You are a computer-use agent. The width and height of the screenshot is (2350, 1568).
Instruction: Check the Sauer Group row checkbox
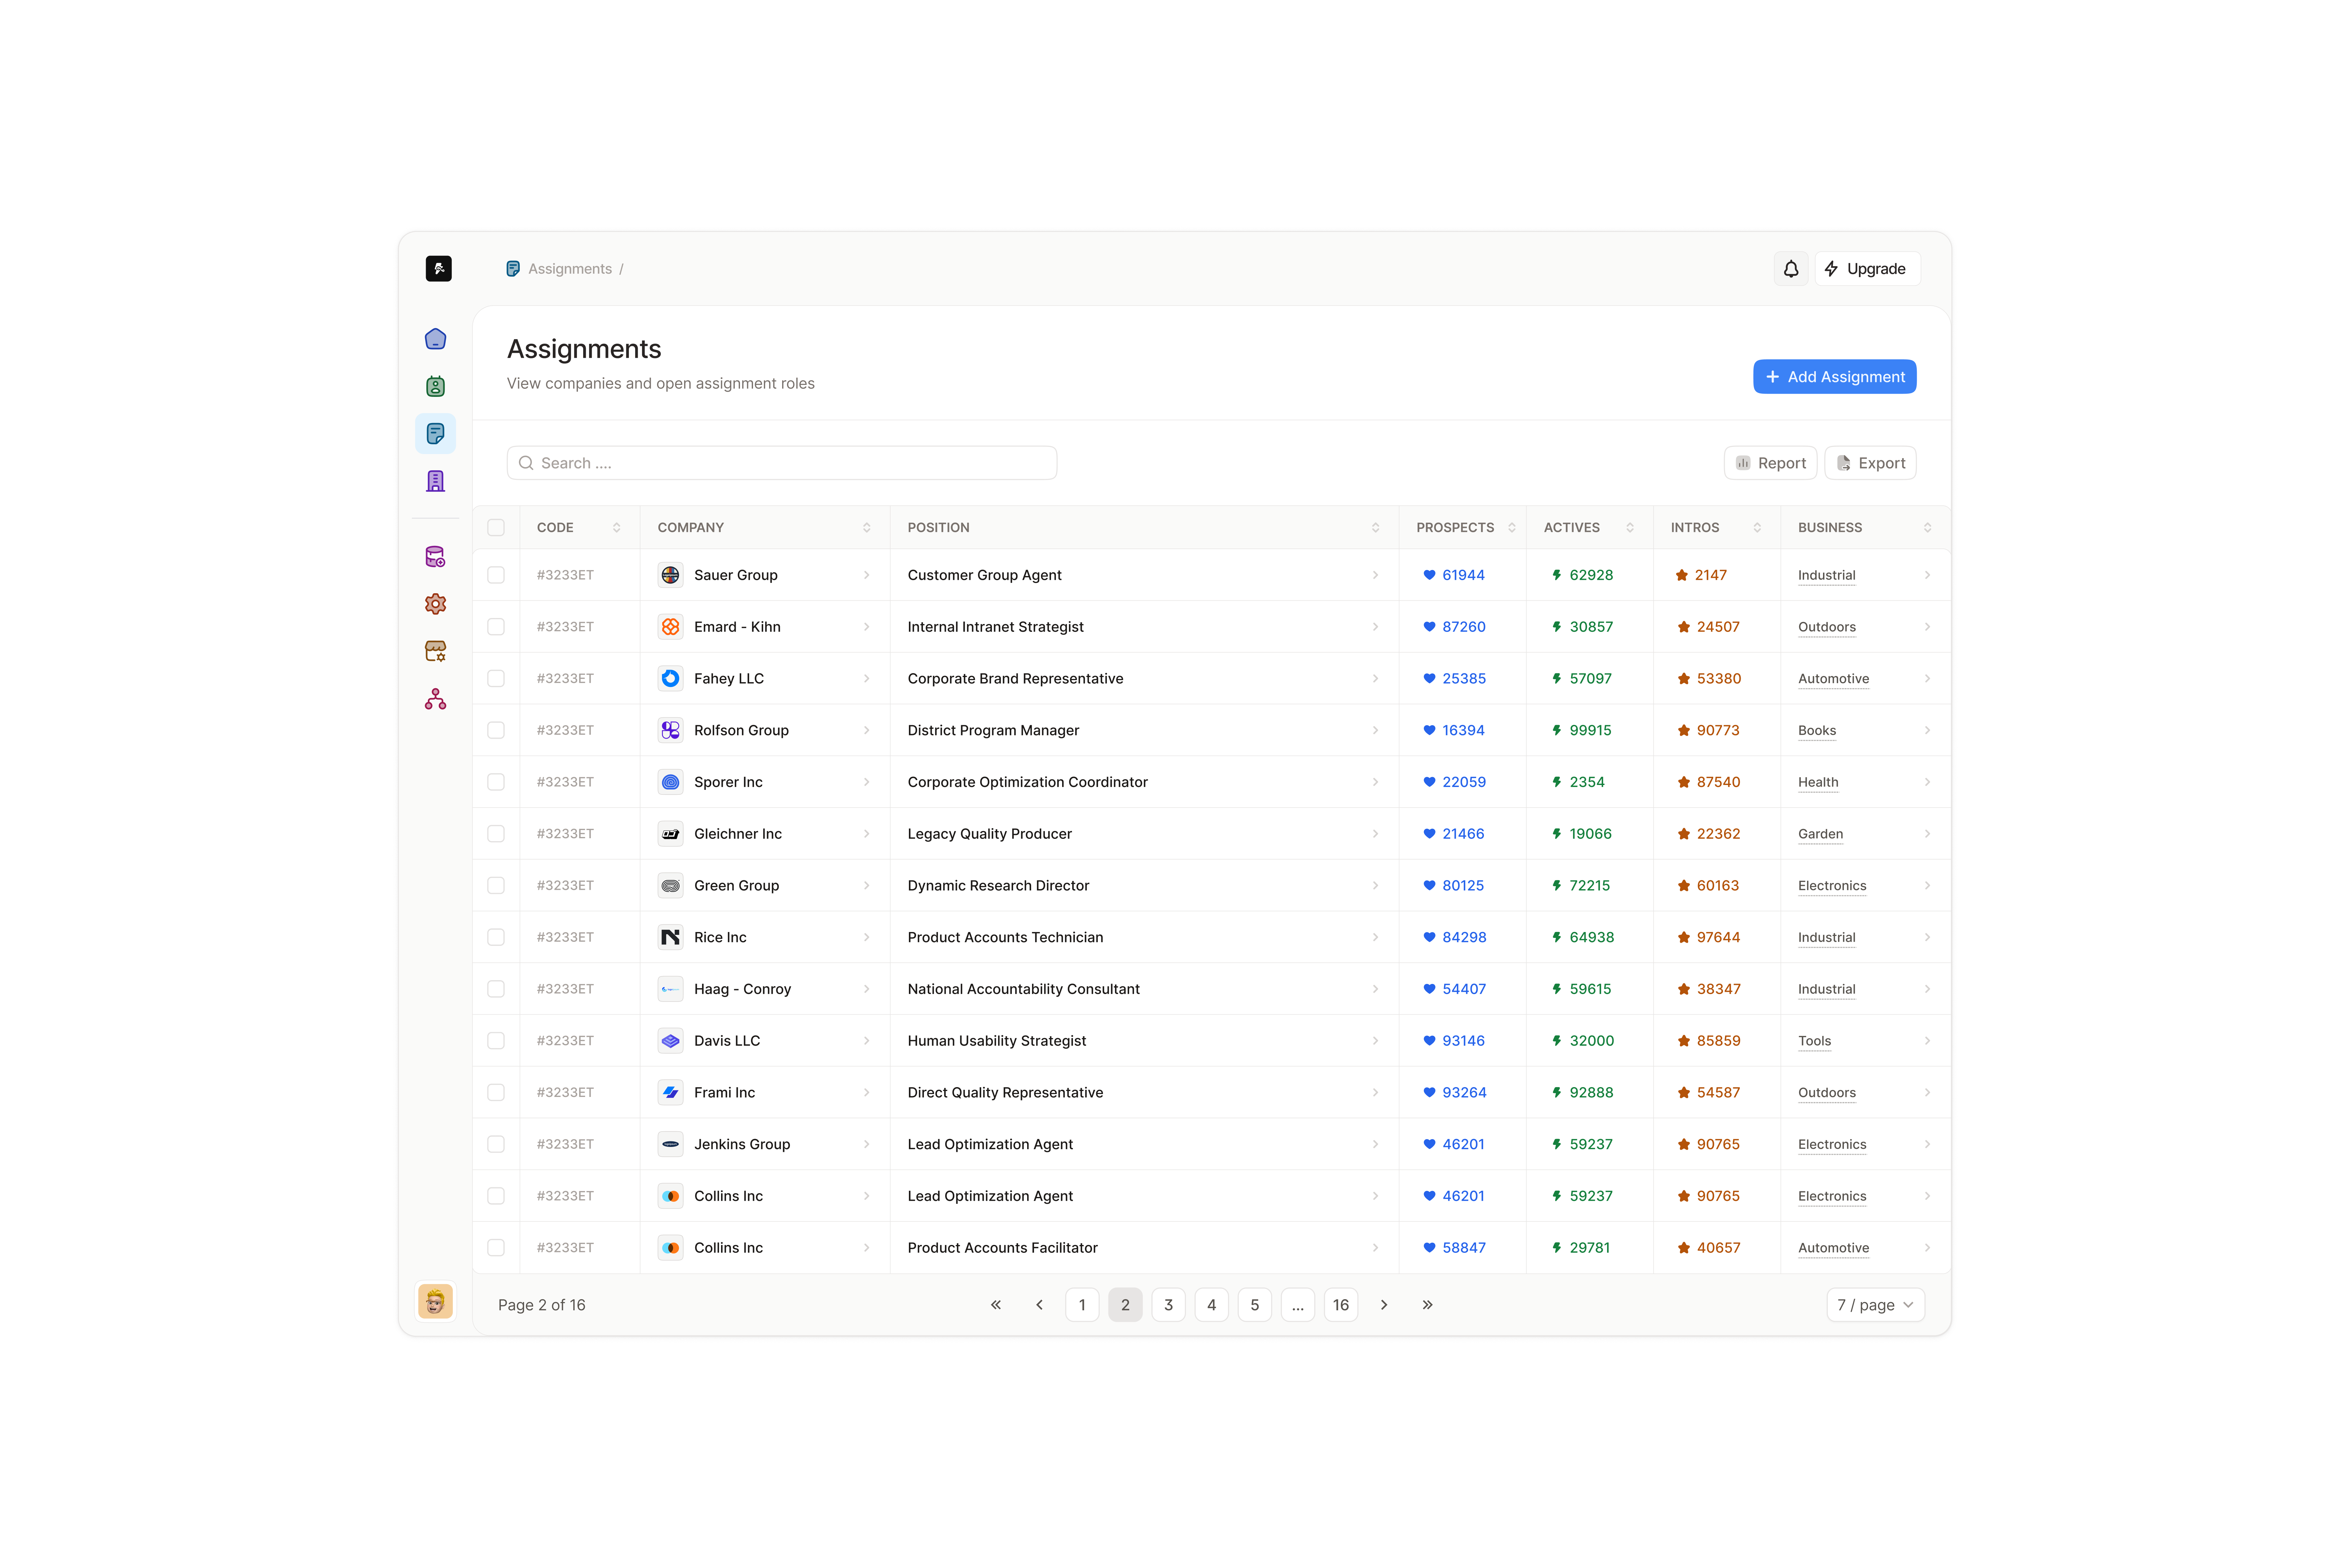496,575
